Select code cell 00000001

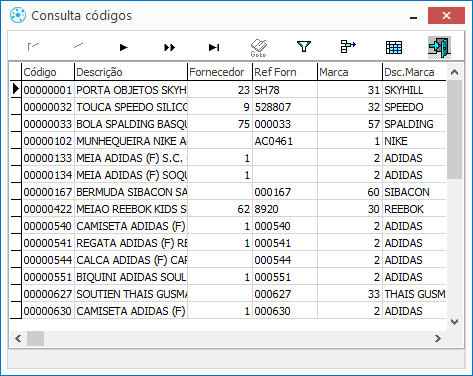tap(48, 90)
